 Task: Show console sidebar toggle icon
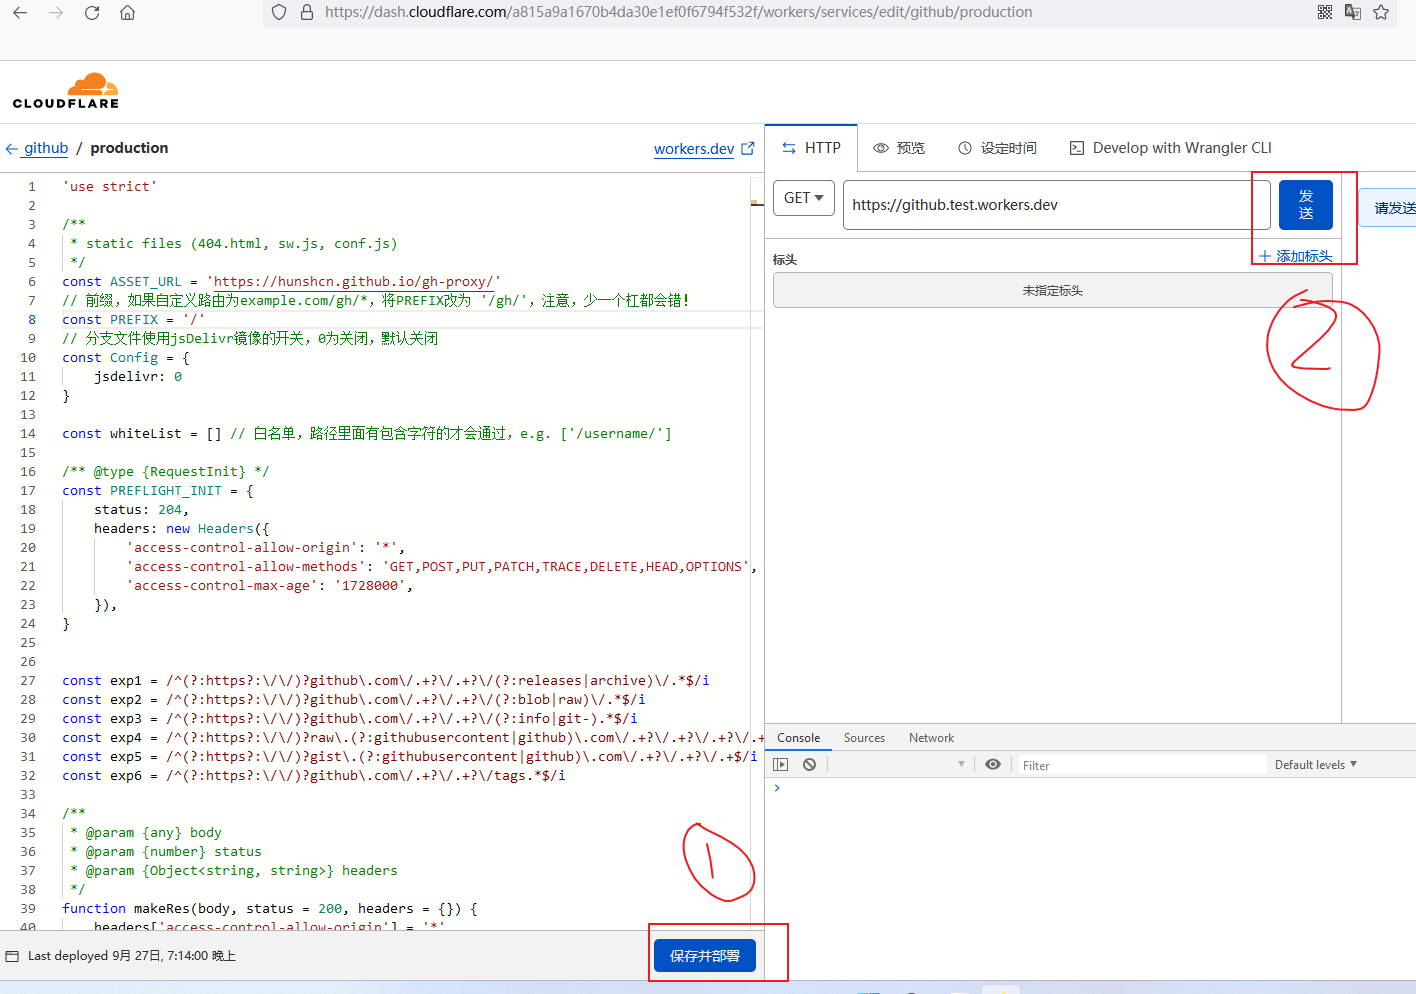(781, 764)
